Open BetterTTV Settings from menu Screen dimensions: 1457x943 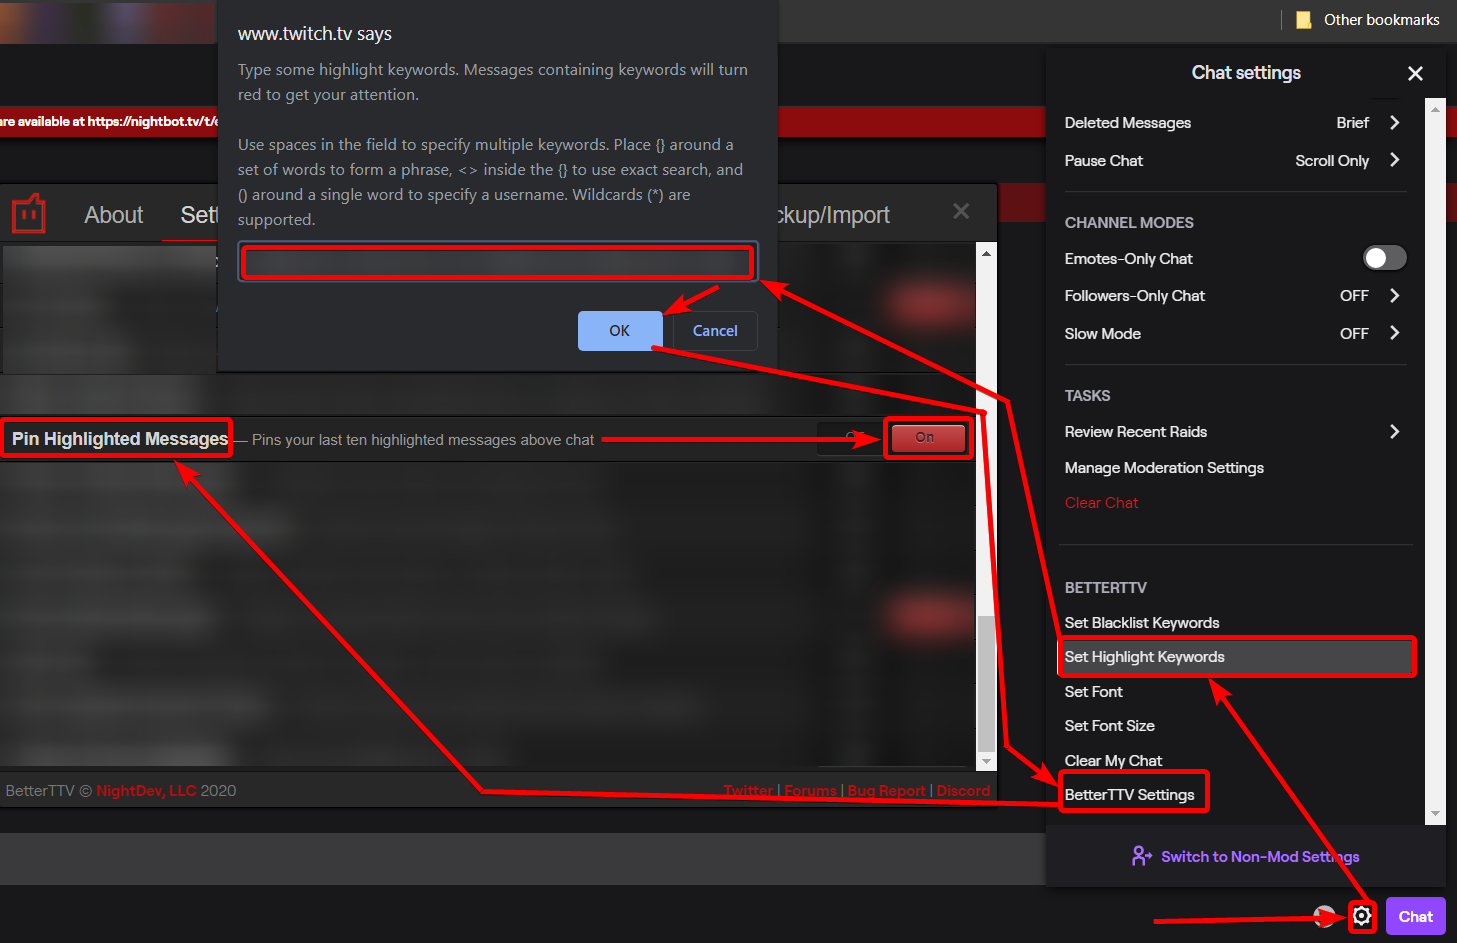coord(1130,794)
